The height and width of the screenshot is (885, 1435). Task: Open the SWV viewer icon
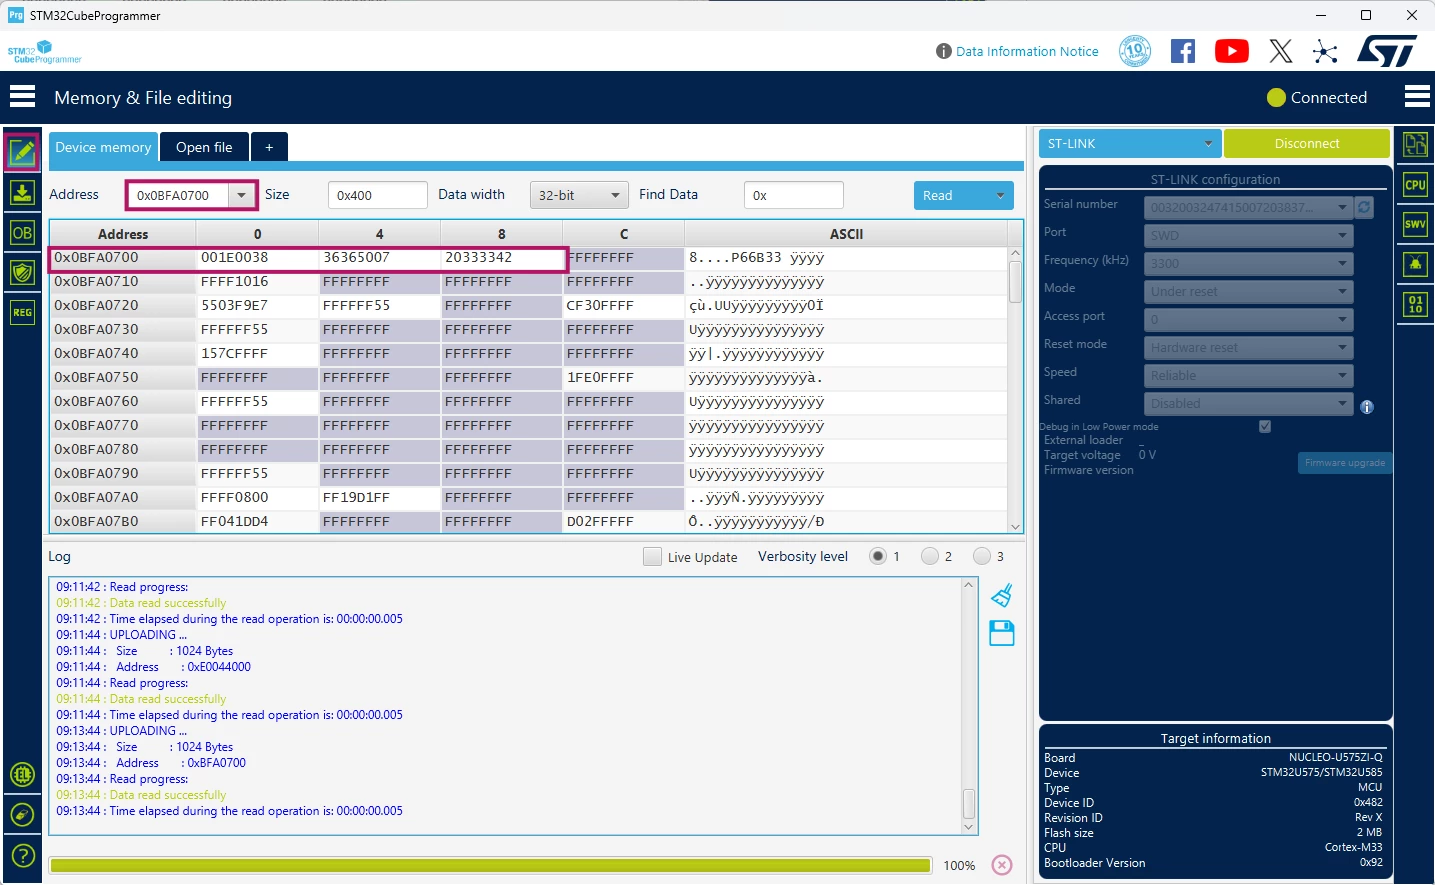coord(1415,224)
